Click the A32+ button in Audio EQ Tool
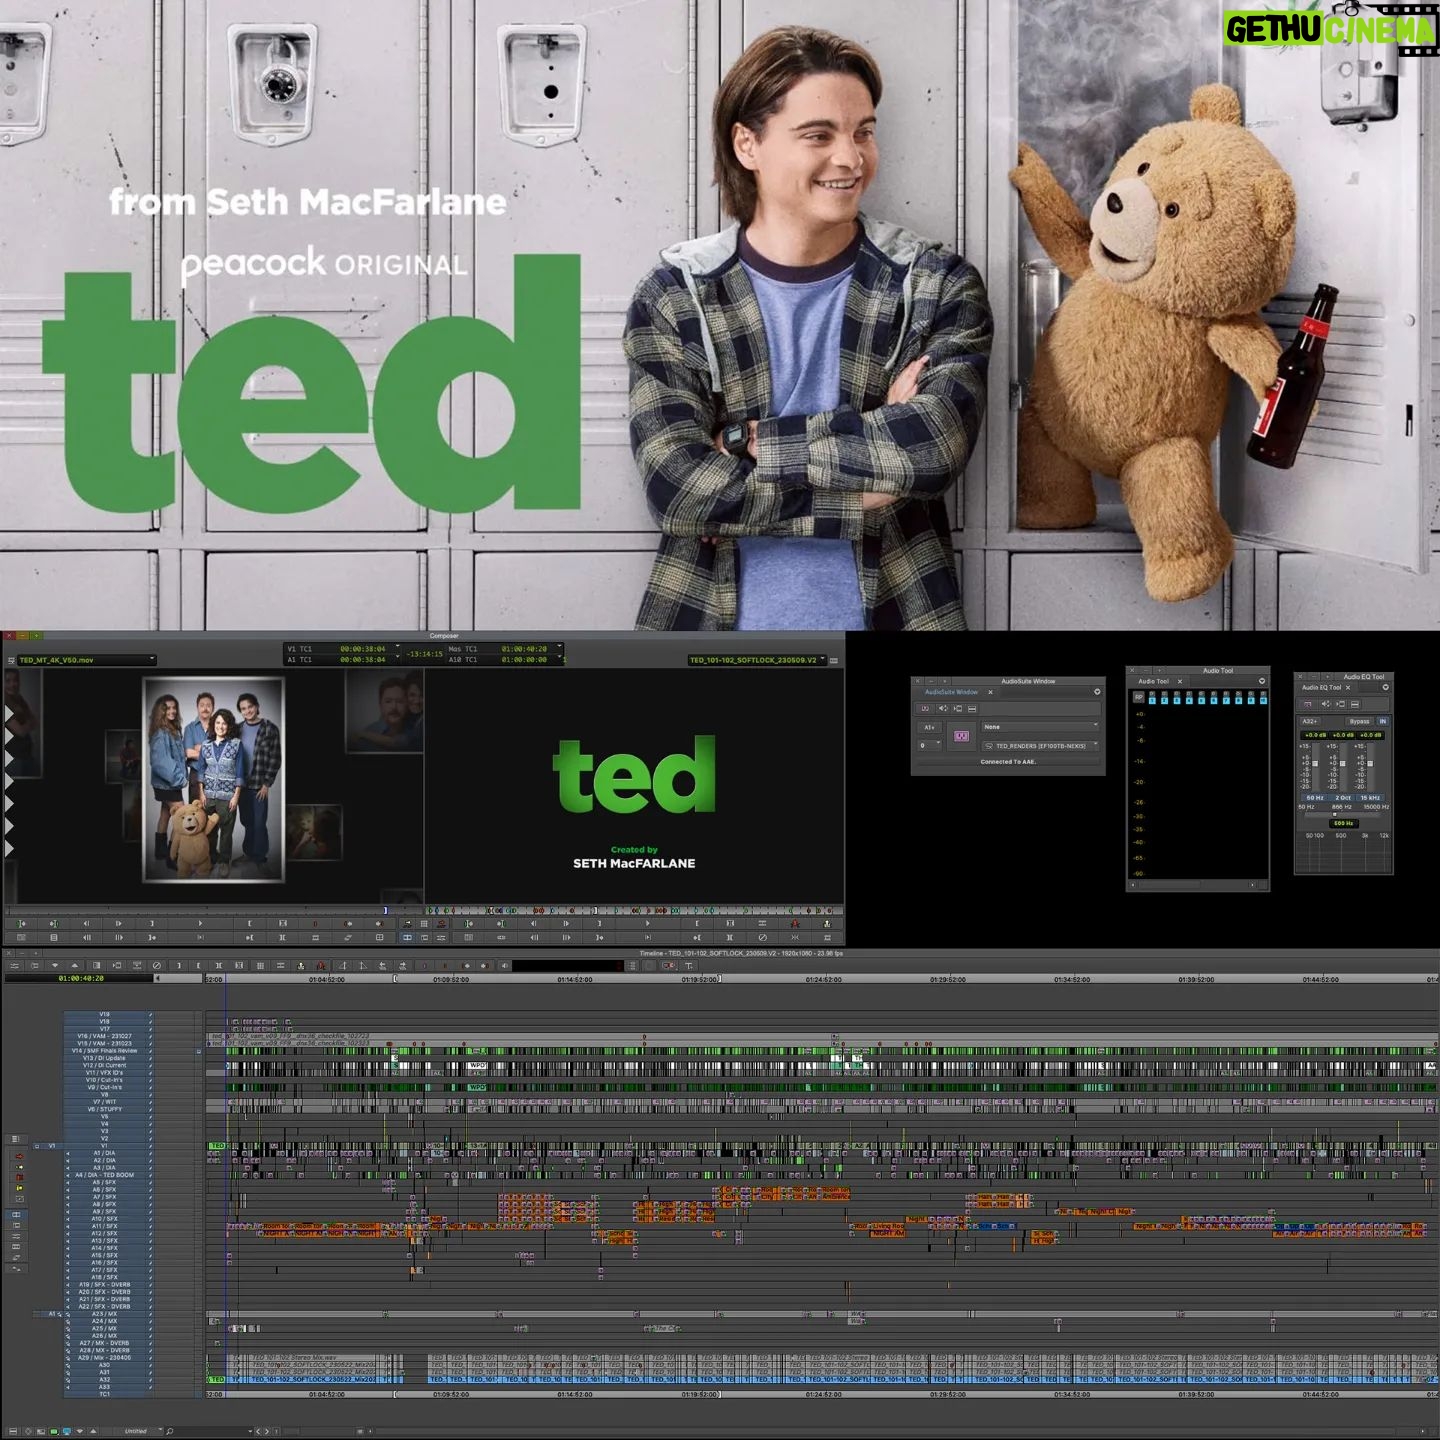This screenshot has width=1440, height=1440. tap(1310, 721)
